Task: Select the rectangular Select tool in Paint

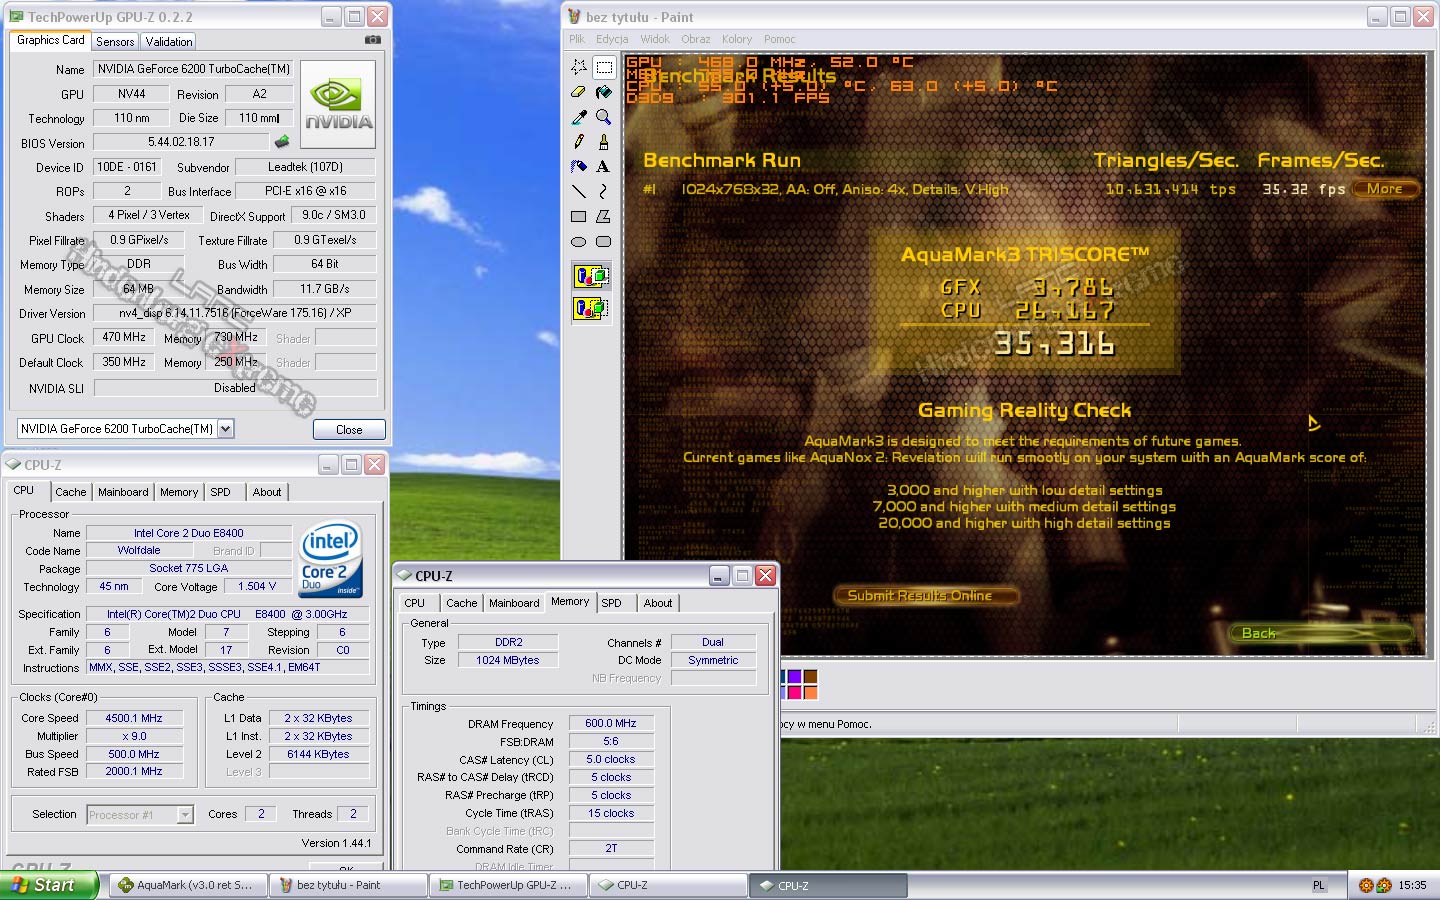Action: 604,67
